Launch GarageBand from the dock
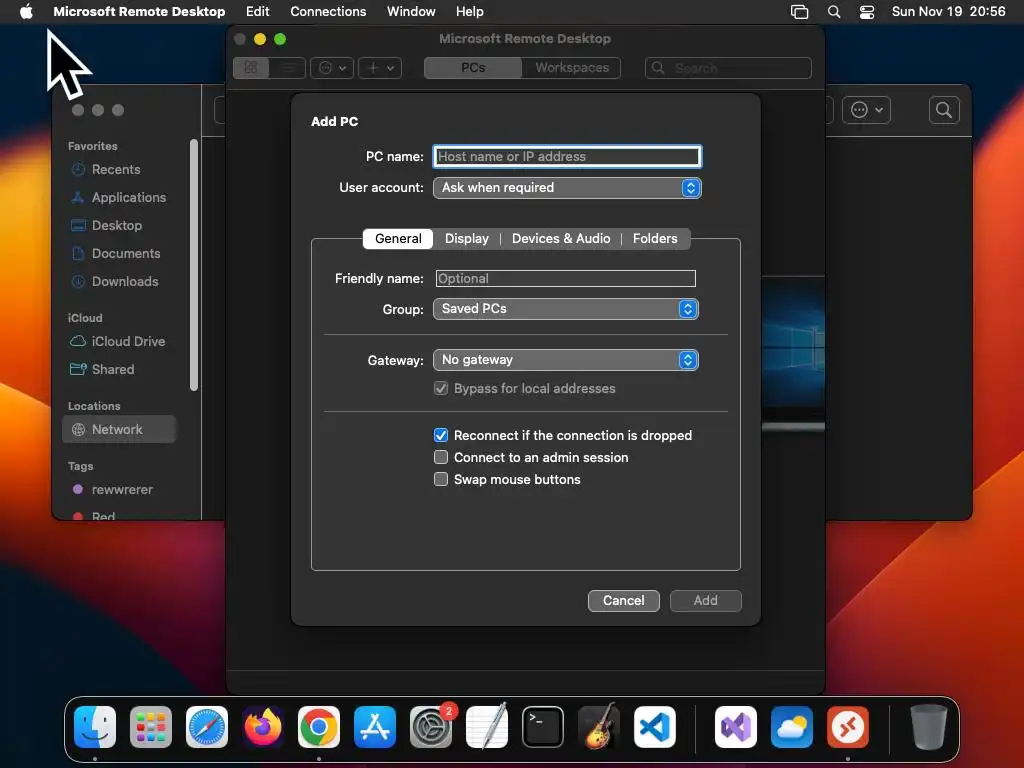Viewport: 1024px width, 768px height. pyautogui.click(x=599, y=727)
